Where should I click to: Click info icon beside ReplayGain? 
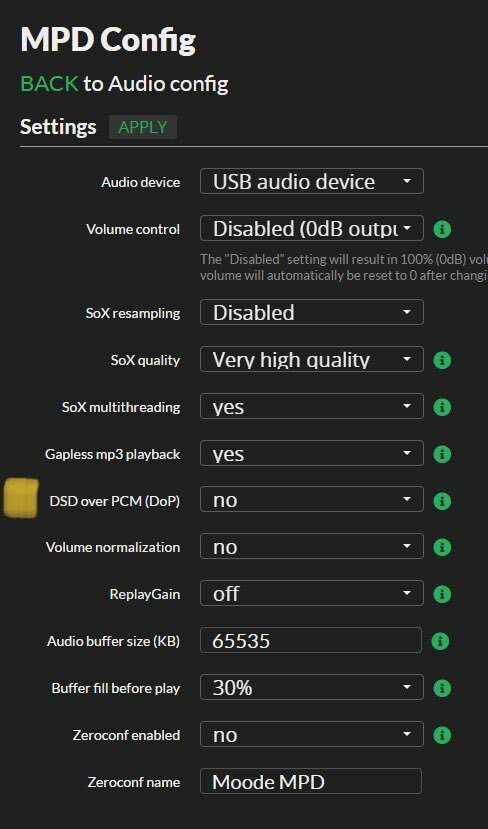(442, 594)
